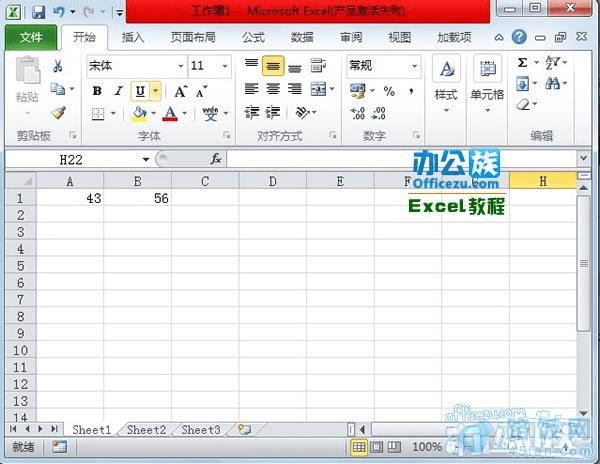Apply red font color

pyautogui.click(x=170, y=114)
